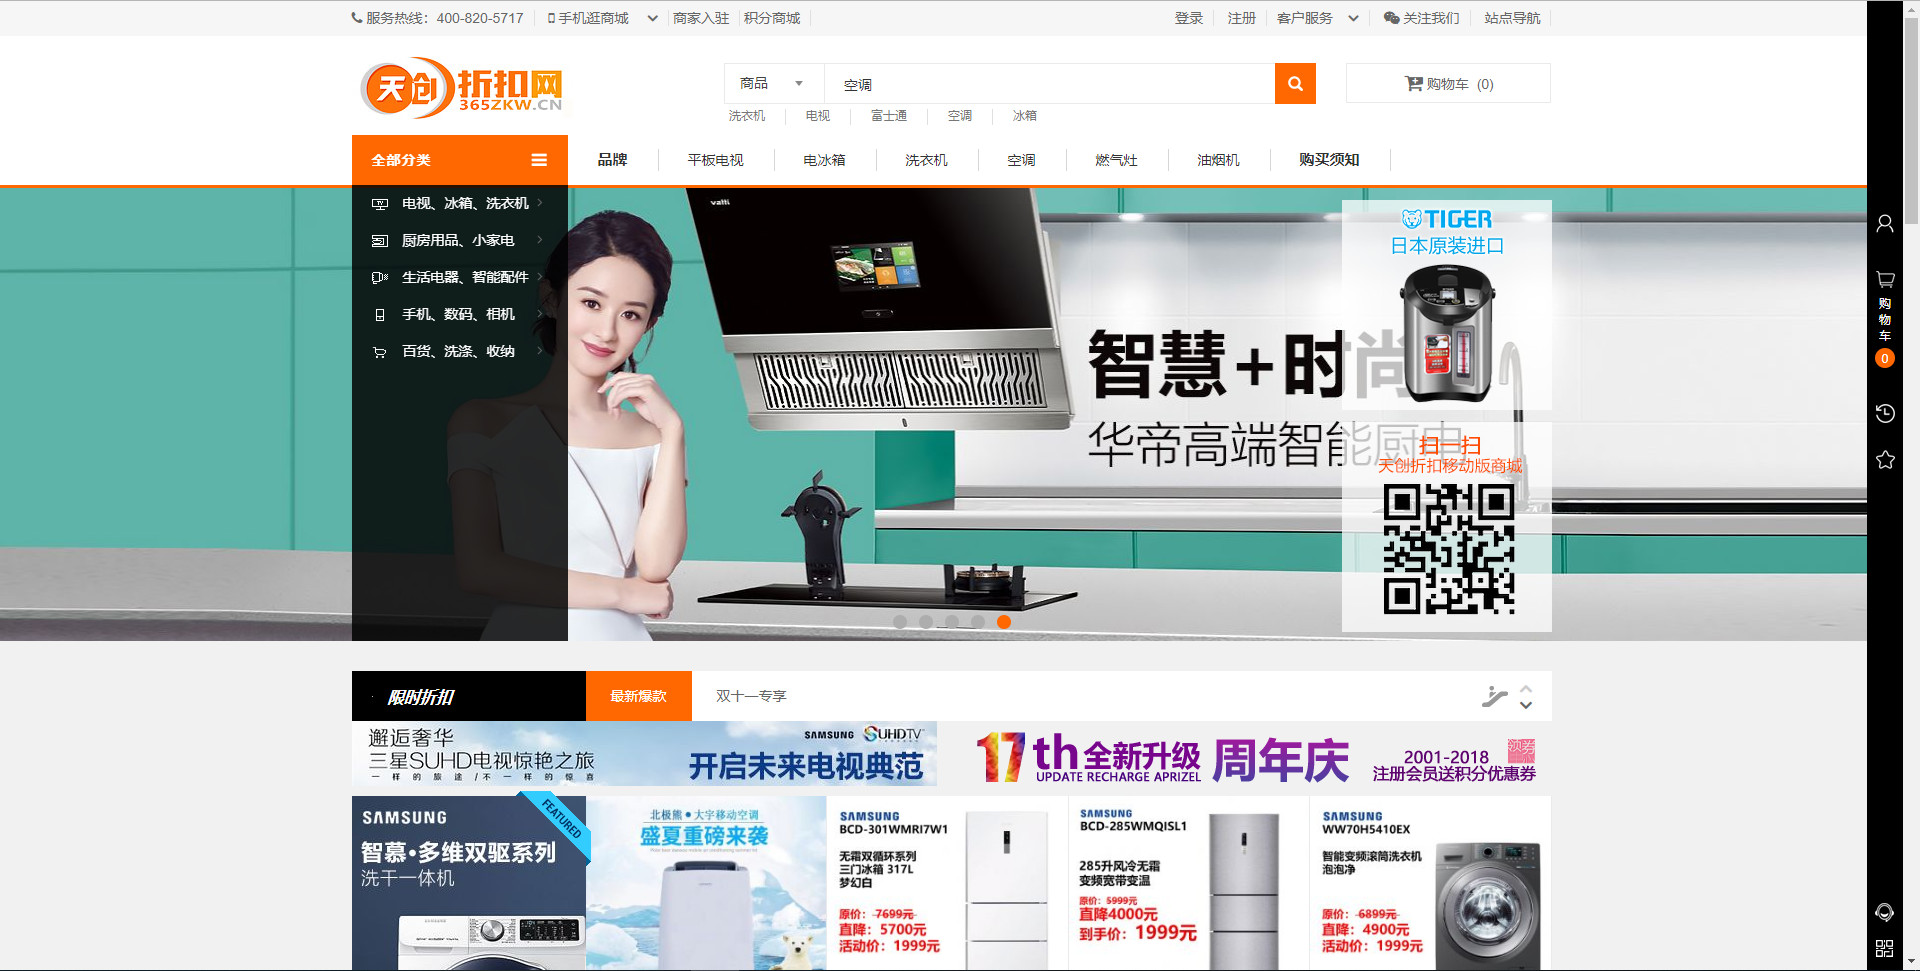Open the 燃气灶 nav menu
This screenshot has height=971, width=1920.
[x=1117, y=160]
